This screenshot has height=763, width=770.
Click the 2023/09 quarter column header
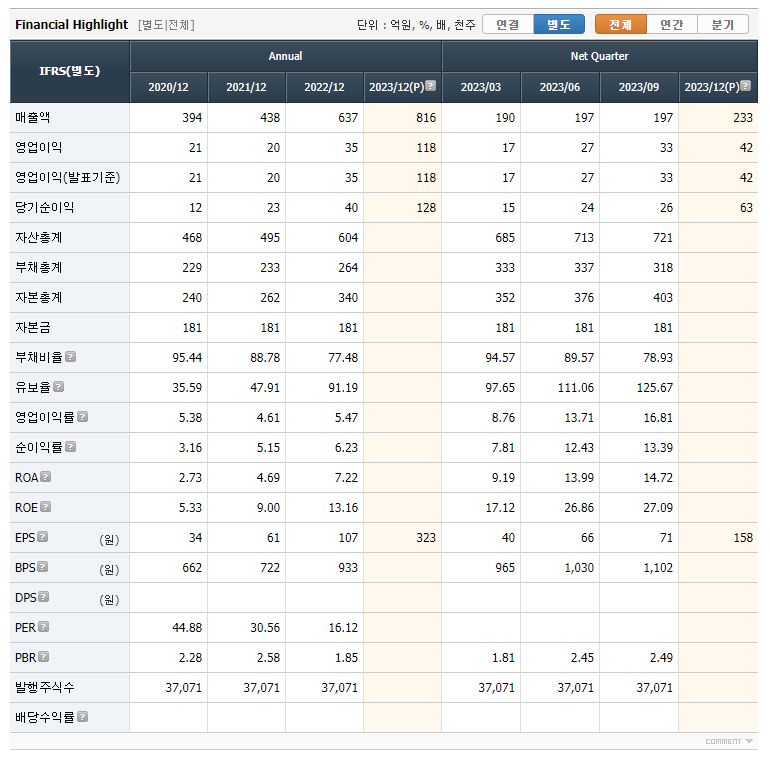pyautogui.click(x=639, y=87)
